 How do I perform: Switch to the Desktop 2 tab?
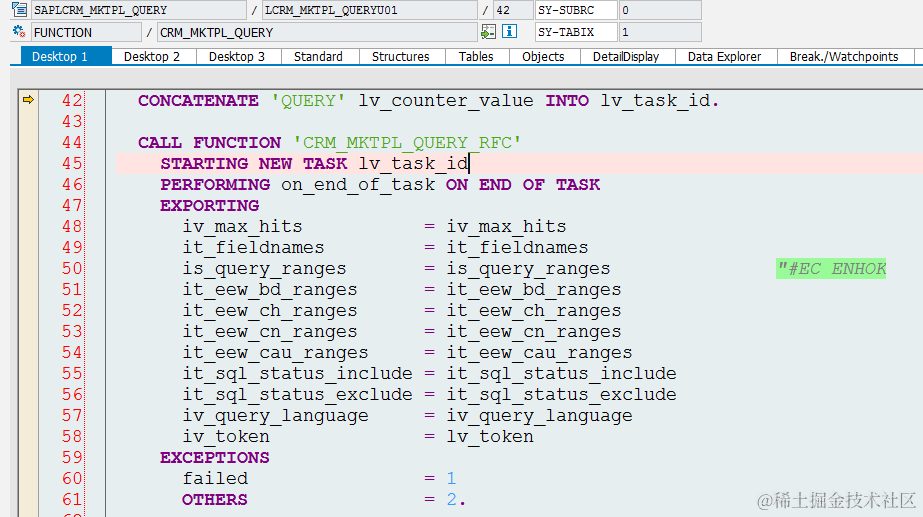[152, 57]
